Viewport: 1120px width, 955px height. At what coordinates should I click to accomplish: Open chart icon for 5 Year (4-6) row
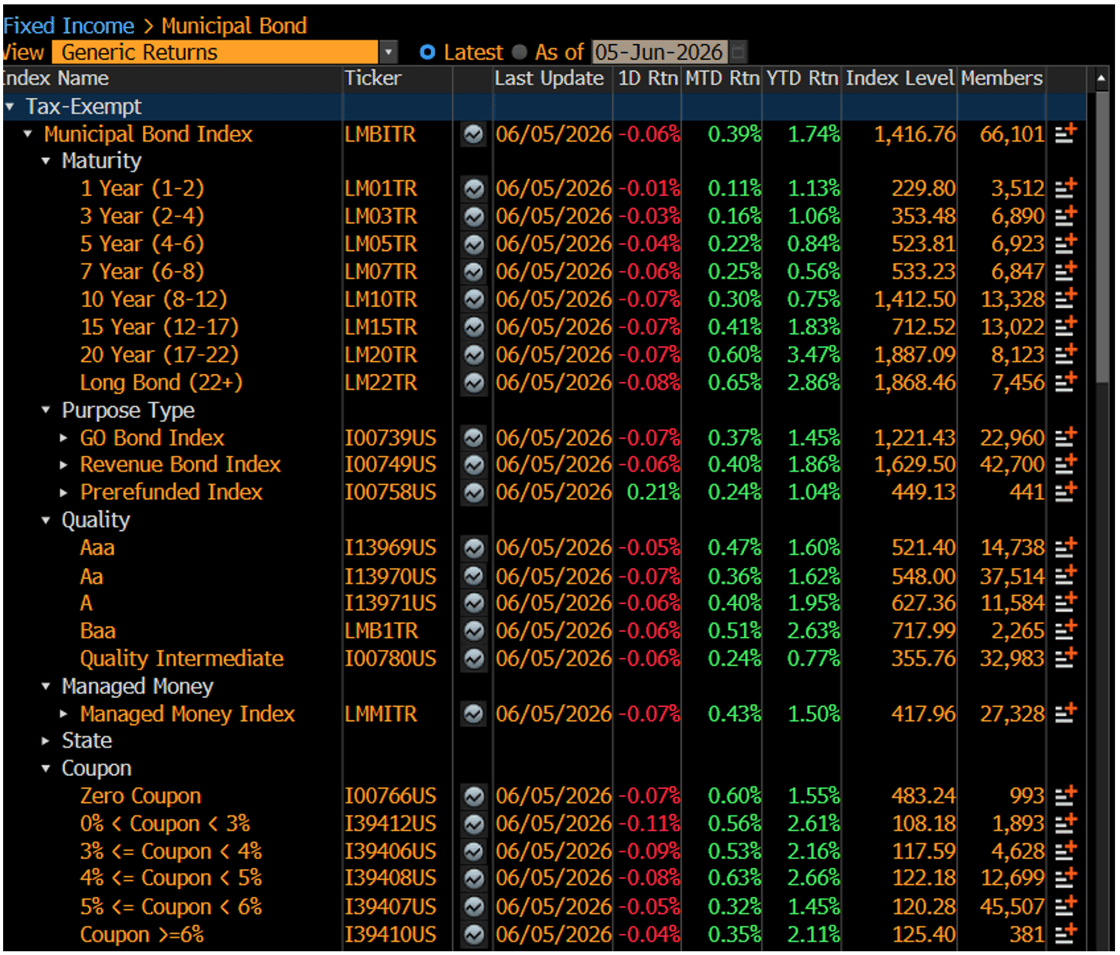[x=473, y=244]
